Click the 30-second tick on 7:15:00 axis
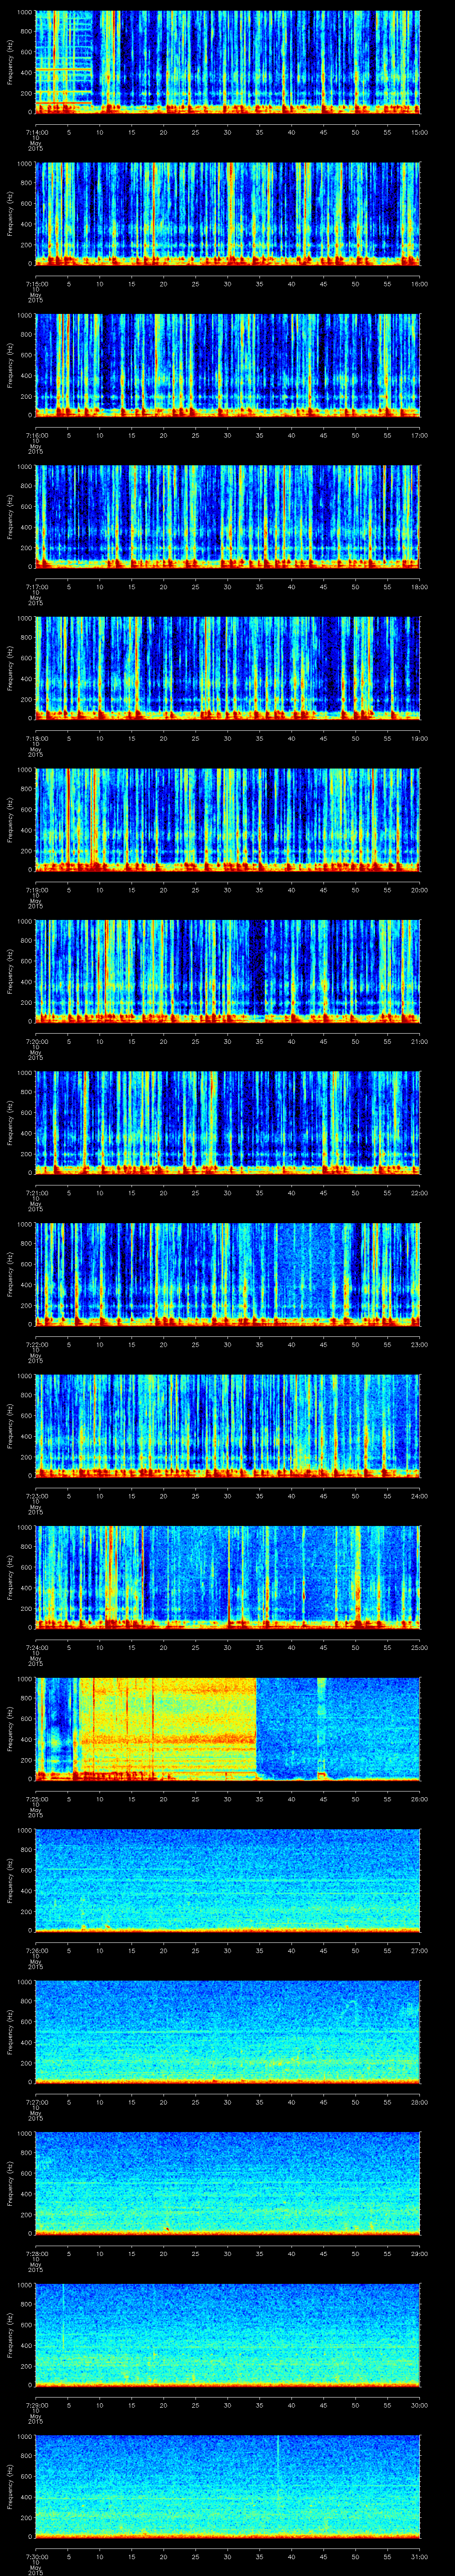The height and width of the screenshot is (2576, 455). 228,284
